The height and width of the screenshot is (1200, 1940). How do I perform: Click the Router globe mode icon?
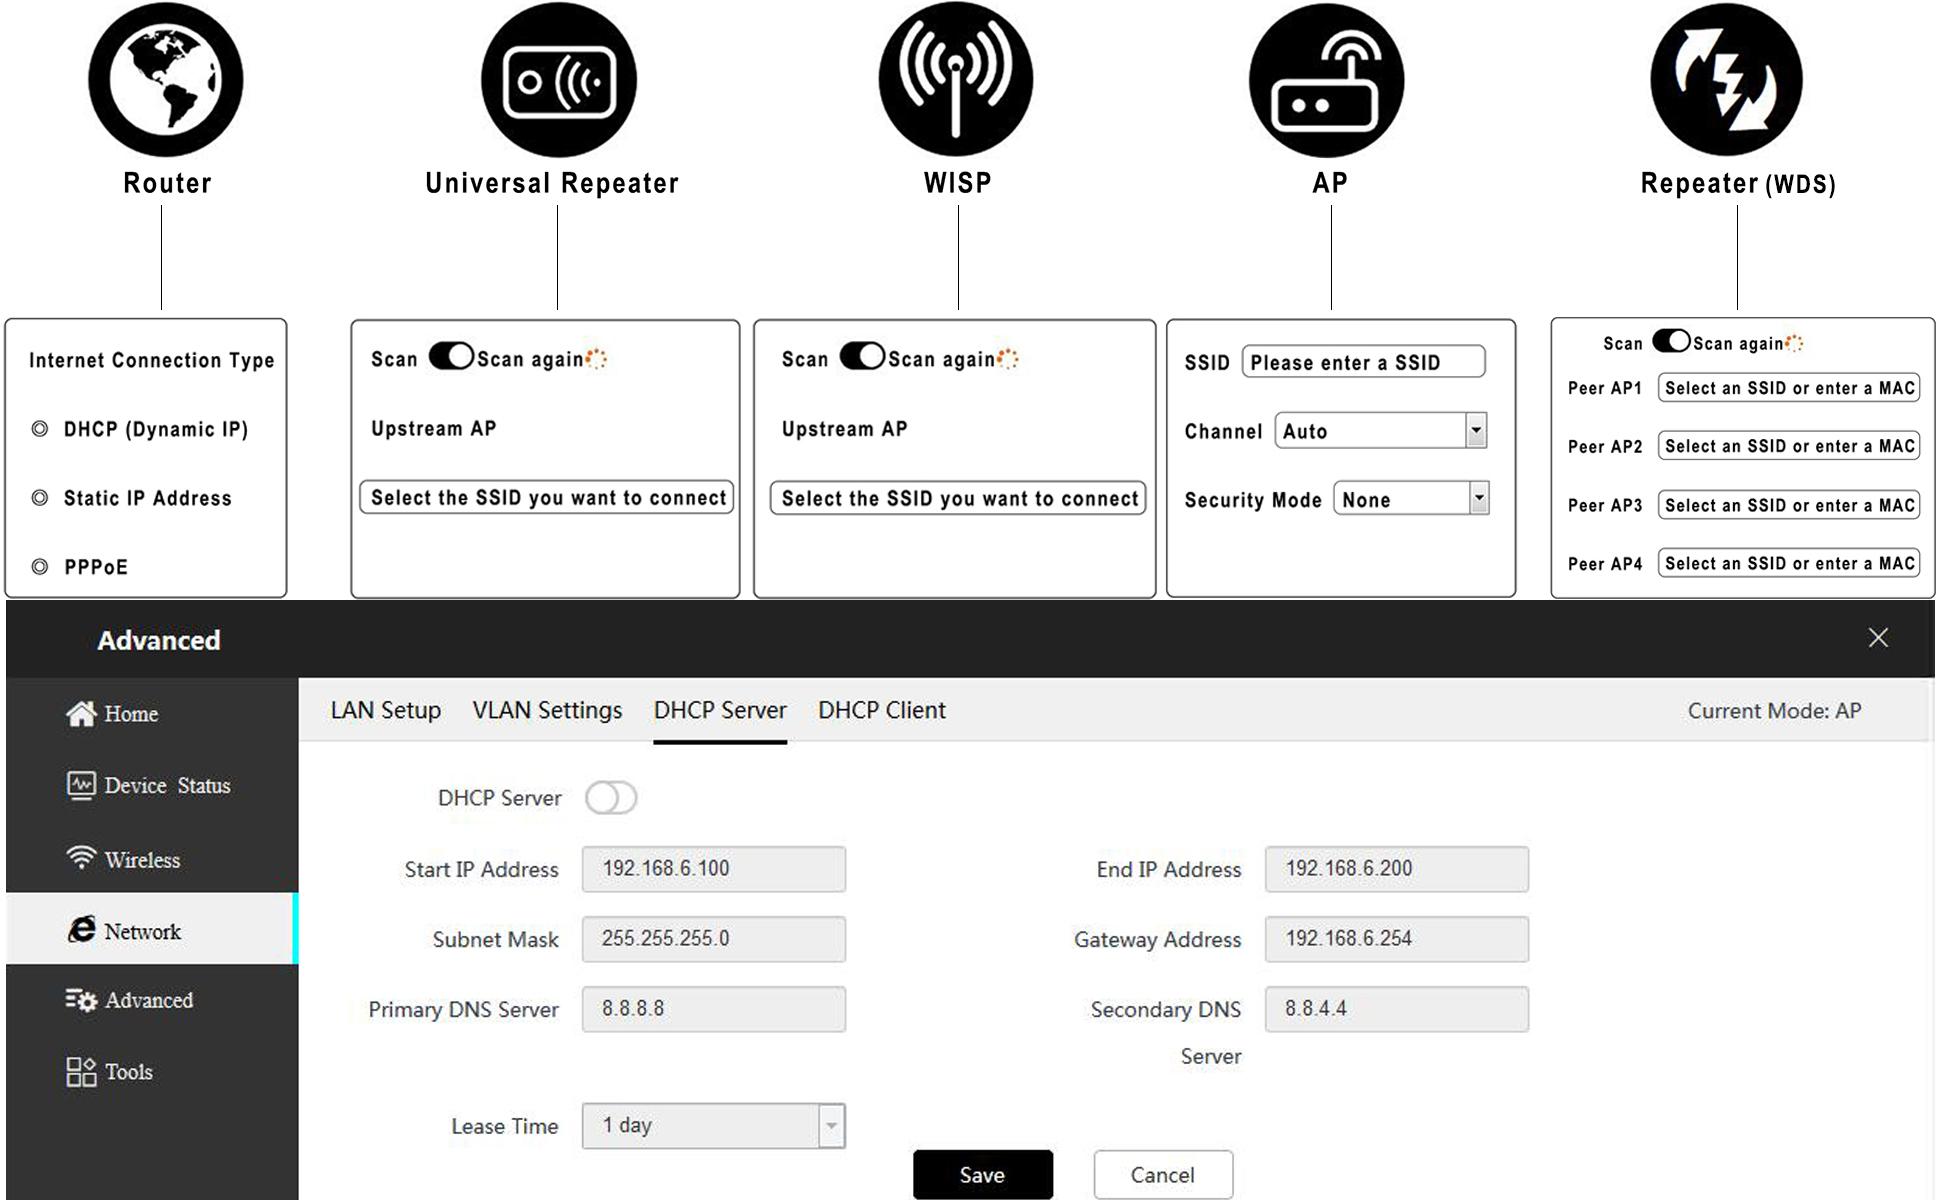[x=165, y=80]
